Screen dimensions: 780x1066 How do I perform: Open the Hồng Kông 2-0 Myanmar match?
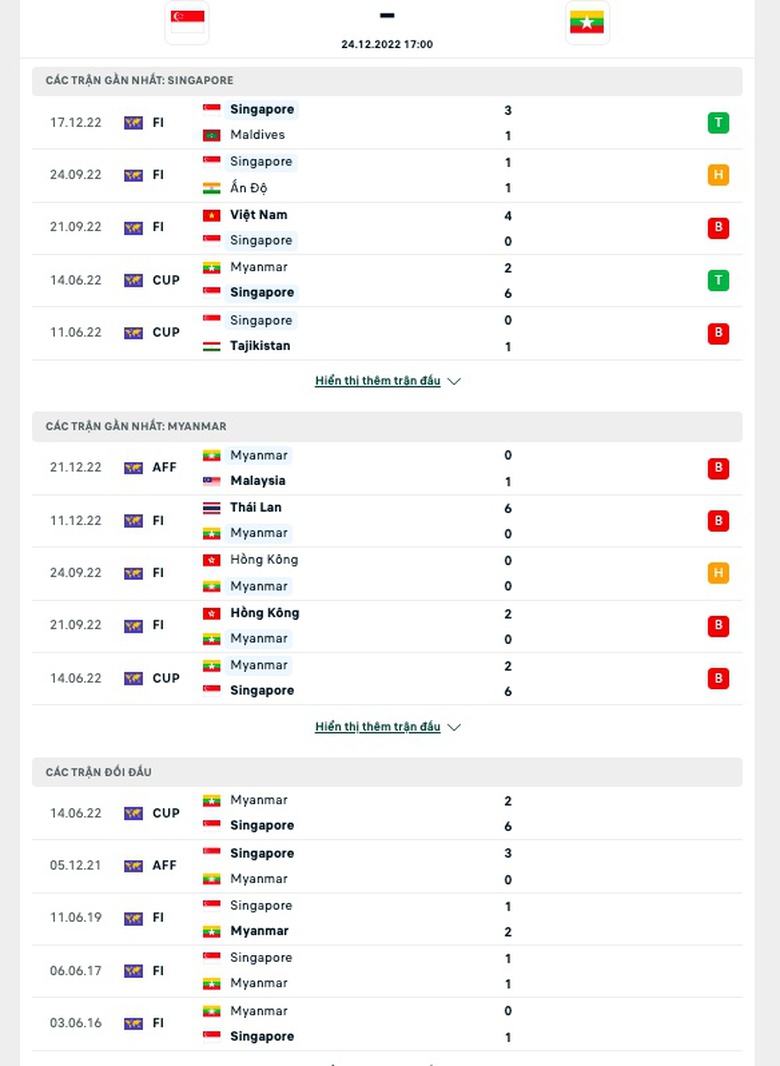(x=387, y=626)
